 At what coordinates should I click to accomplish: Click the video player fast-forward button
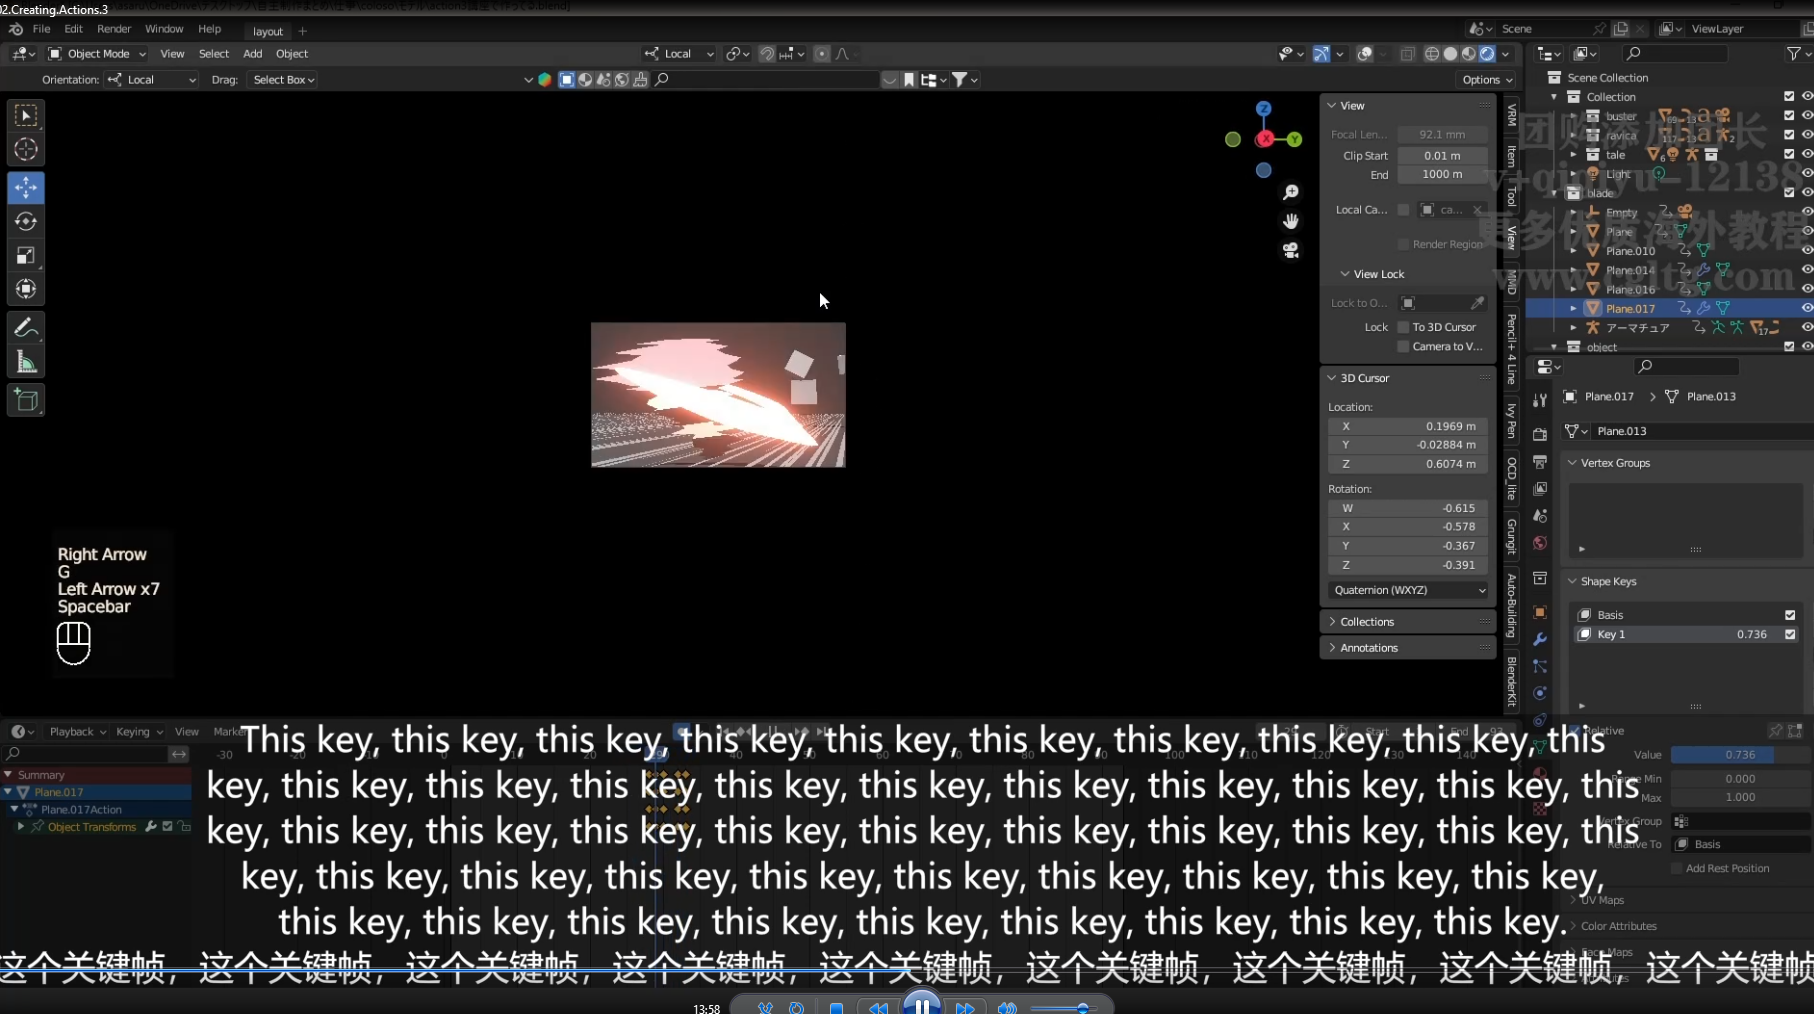(965, 1008)
